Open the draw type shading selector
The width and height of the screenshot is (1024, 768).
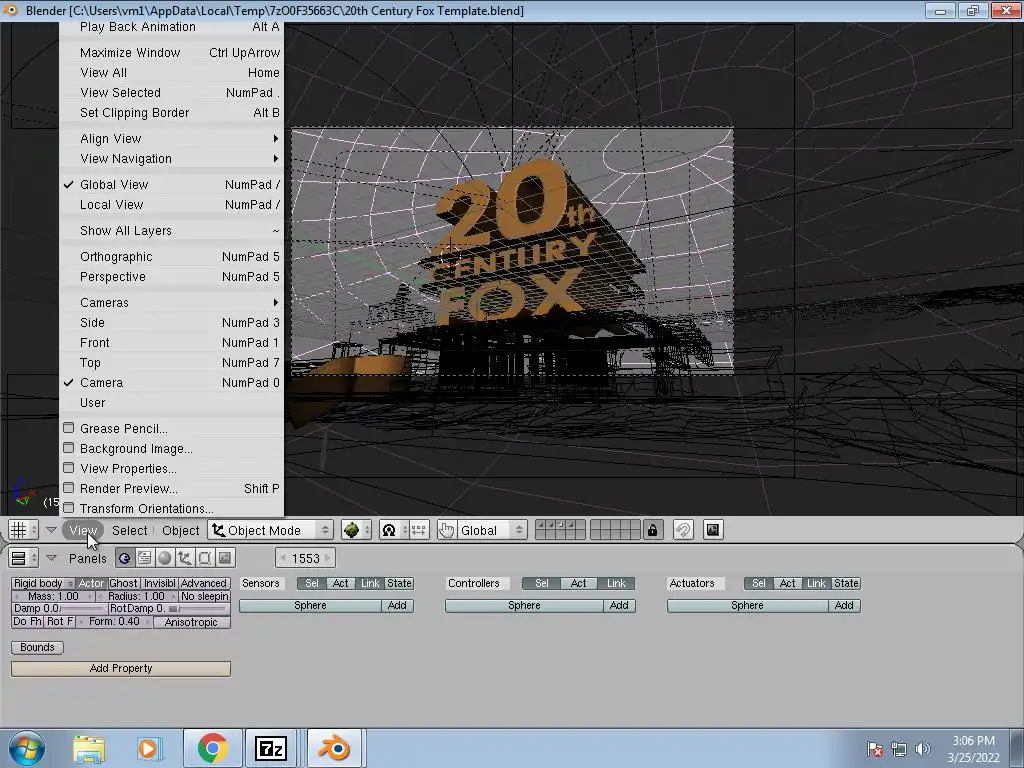[357, 530]
